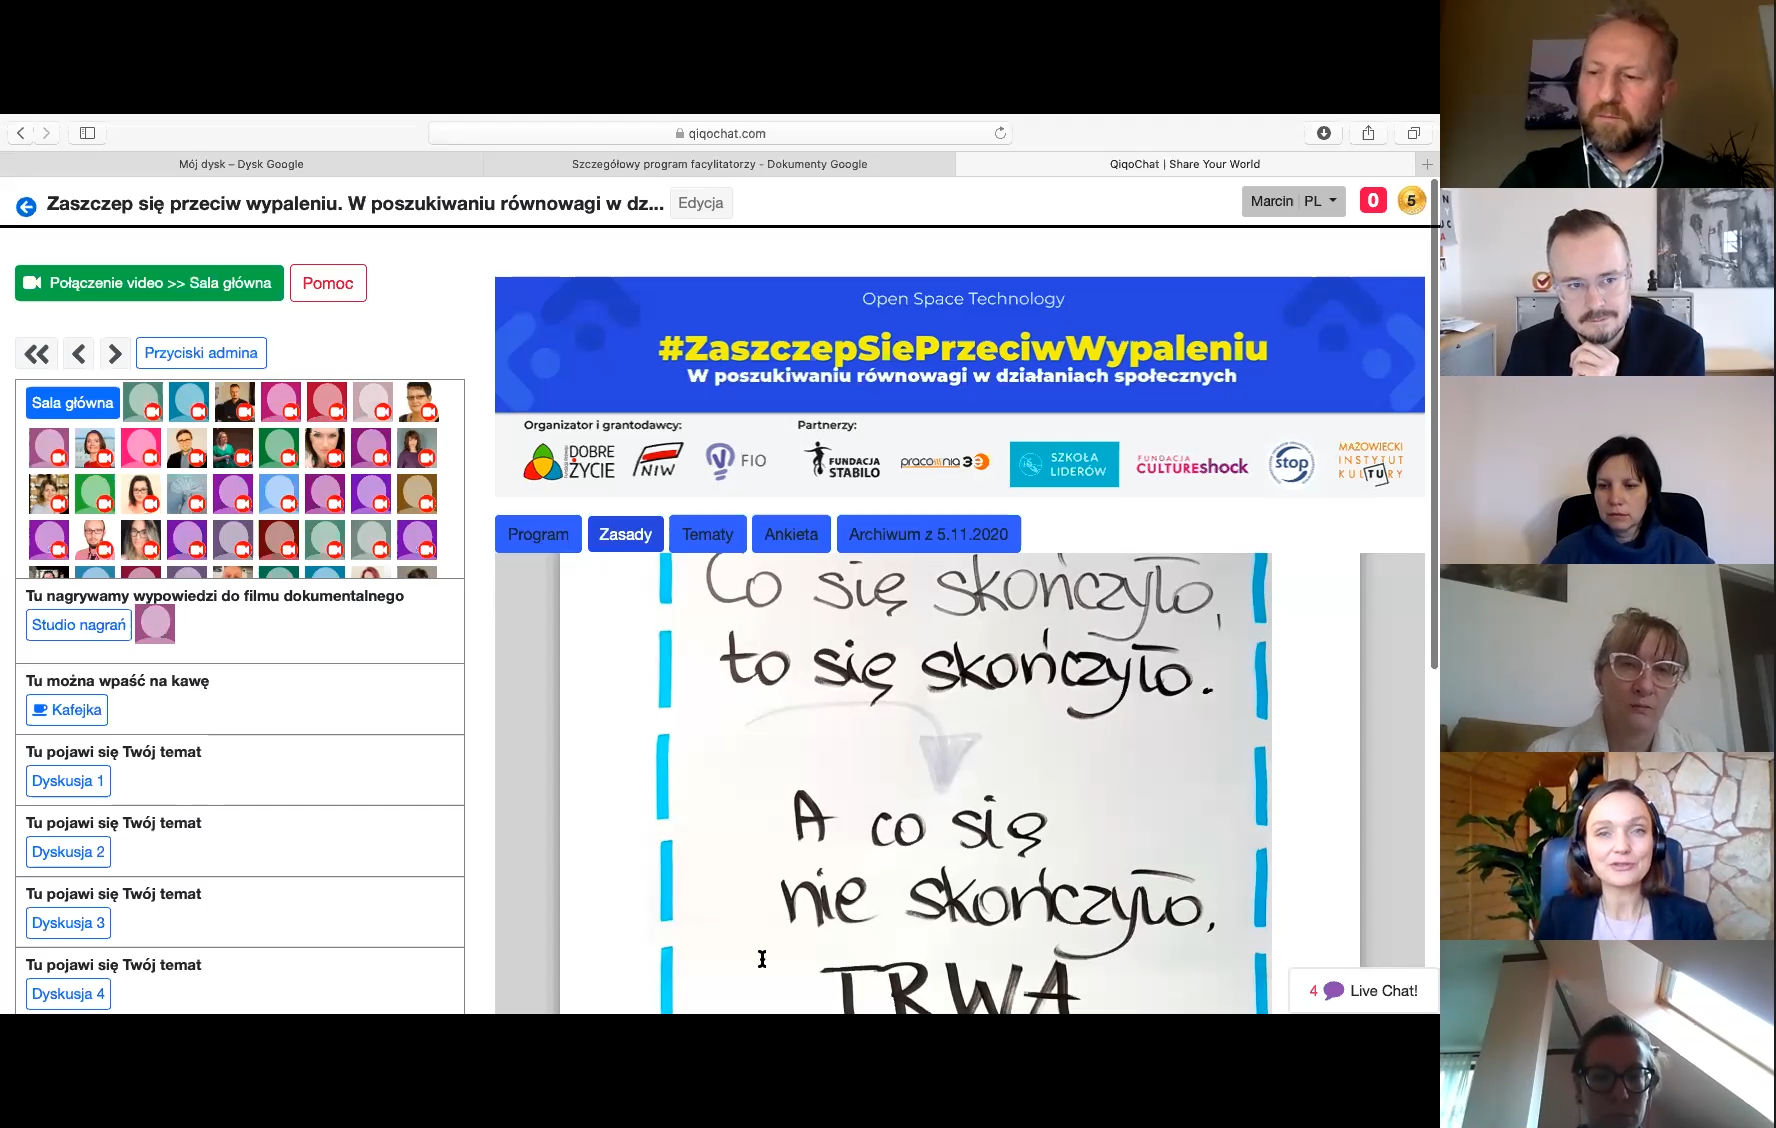Show all tabs overview icon
Screen dimensions: 1776x1128
pyautogui.click(x=1413, y=133)
